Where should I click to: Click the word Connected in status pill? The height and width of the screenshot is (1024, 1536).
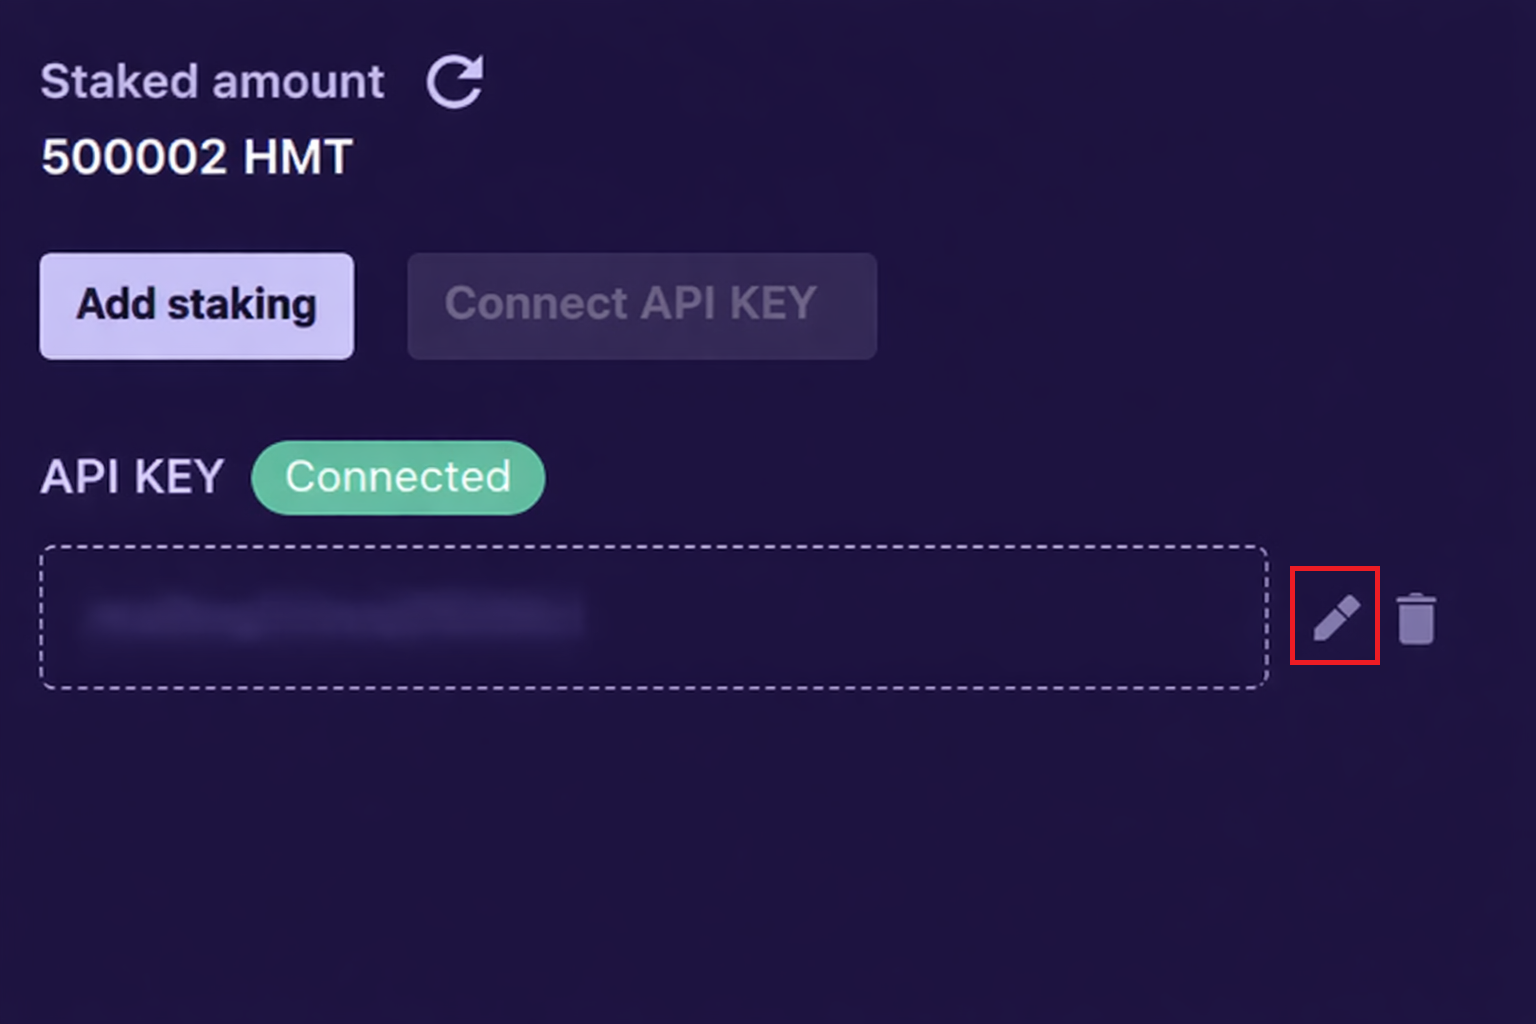398,478
